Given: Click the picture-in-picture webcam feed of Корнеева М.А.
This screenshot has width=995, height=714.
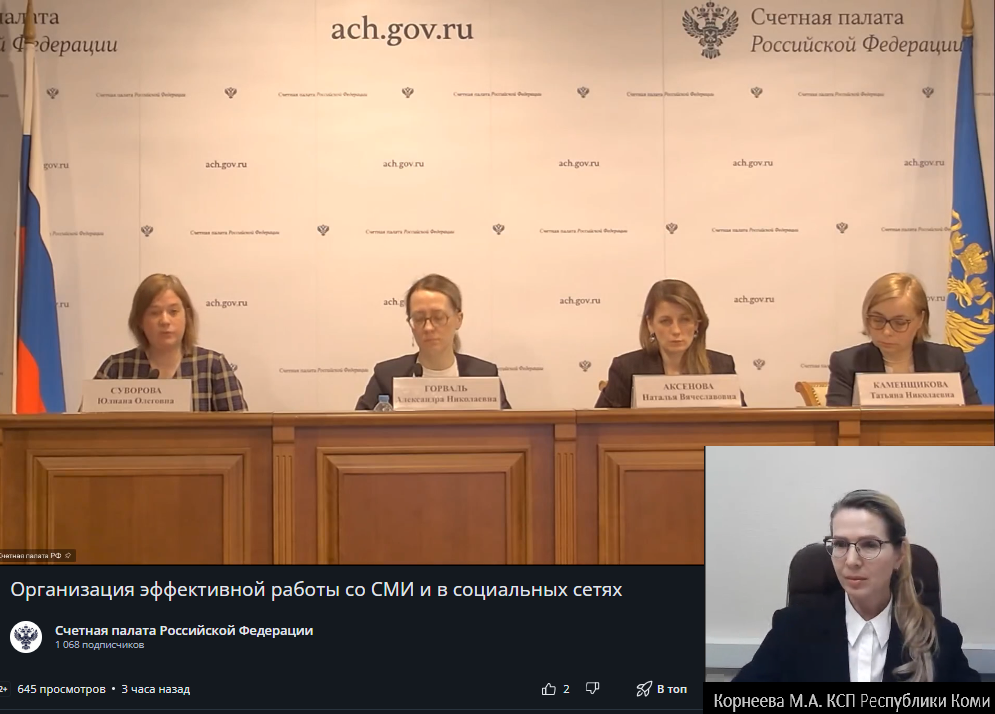Looking at the screenshot, I should [x=850, y=564].
